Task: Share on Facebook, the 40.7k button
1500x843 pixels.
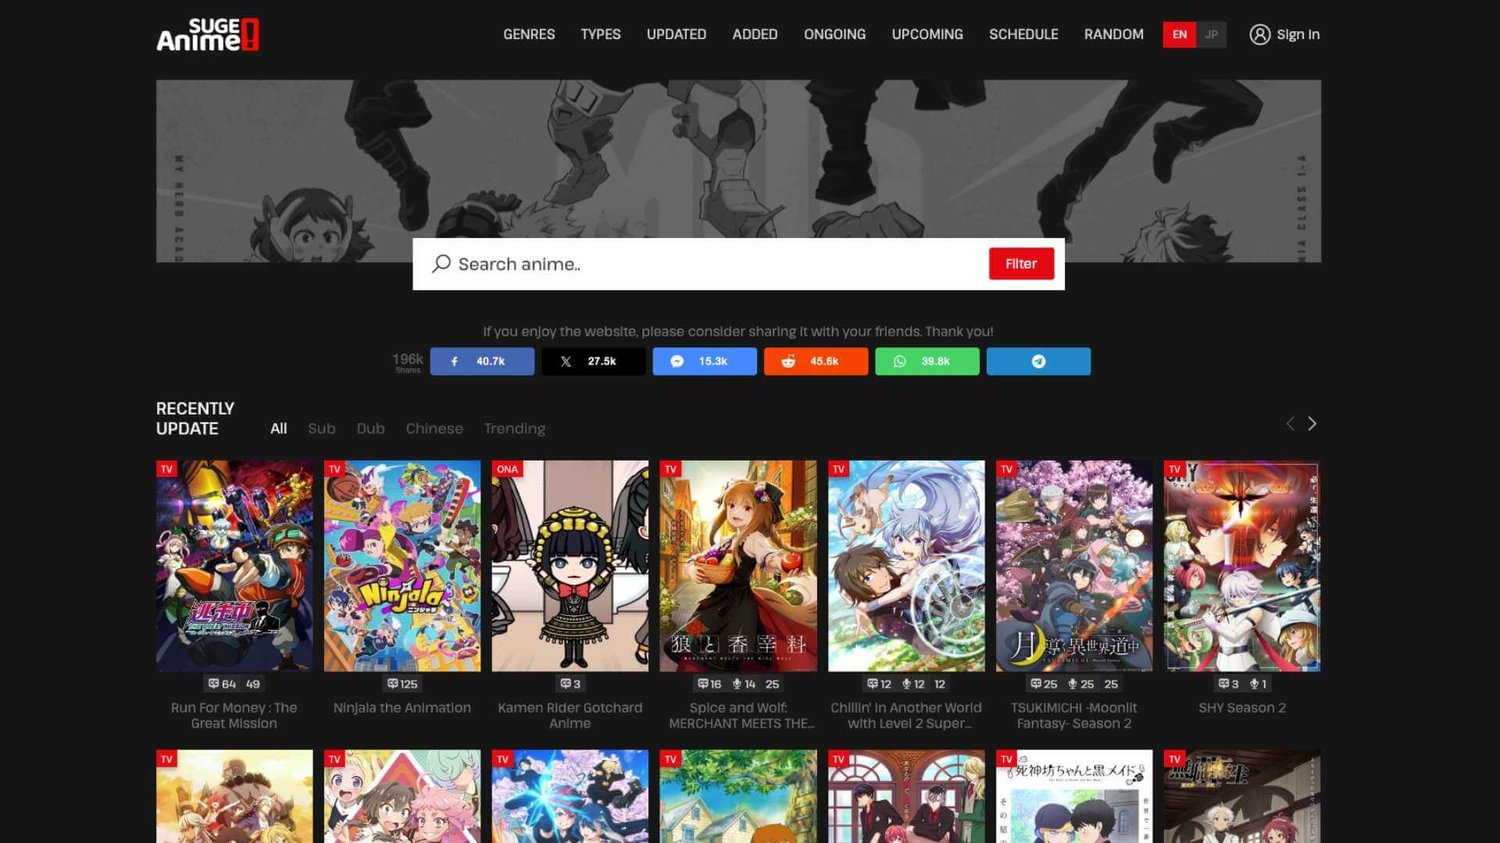Action: [x=482, y=361]
